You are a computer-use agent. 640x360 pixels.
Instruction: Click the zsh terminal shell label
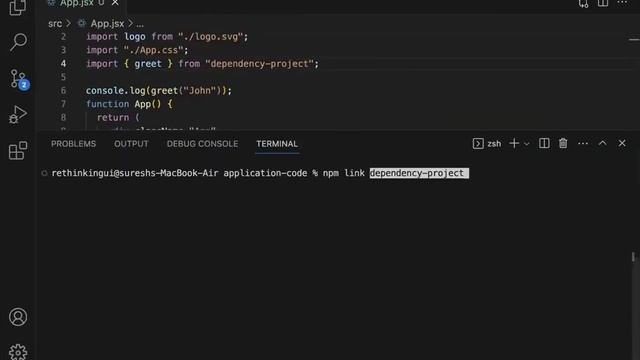click(487, 144)
